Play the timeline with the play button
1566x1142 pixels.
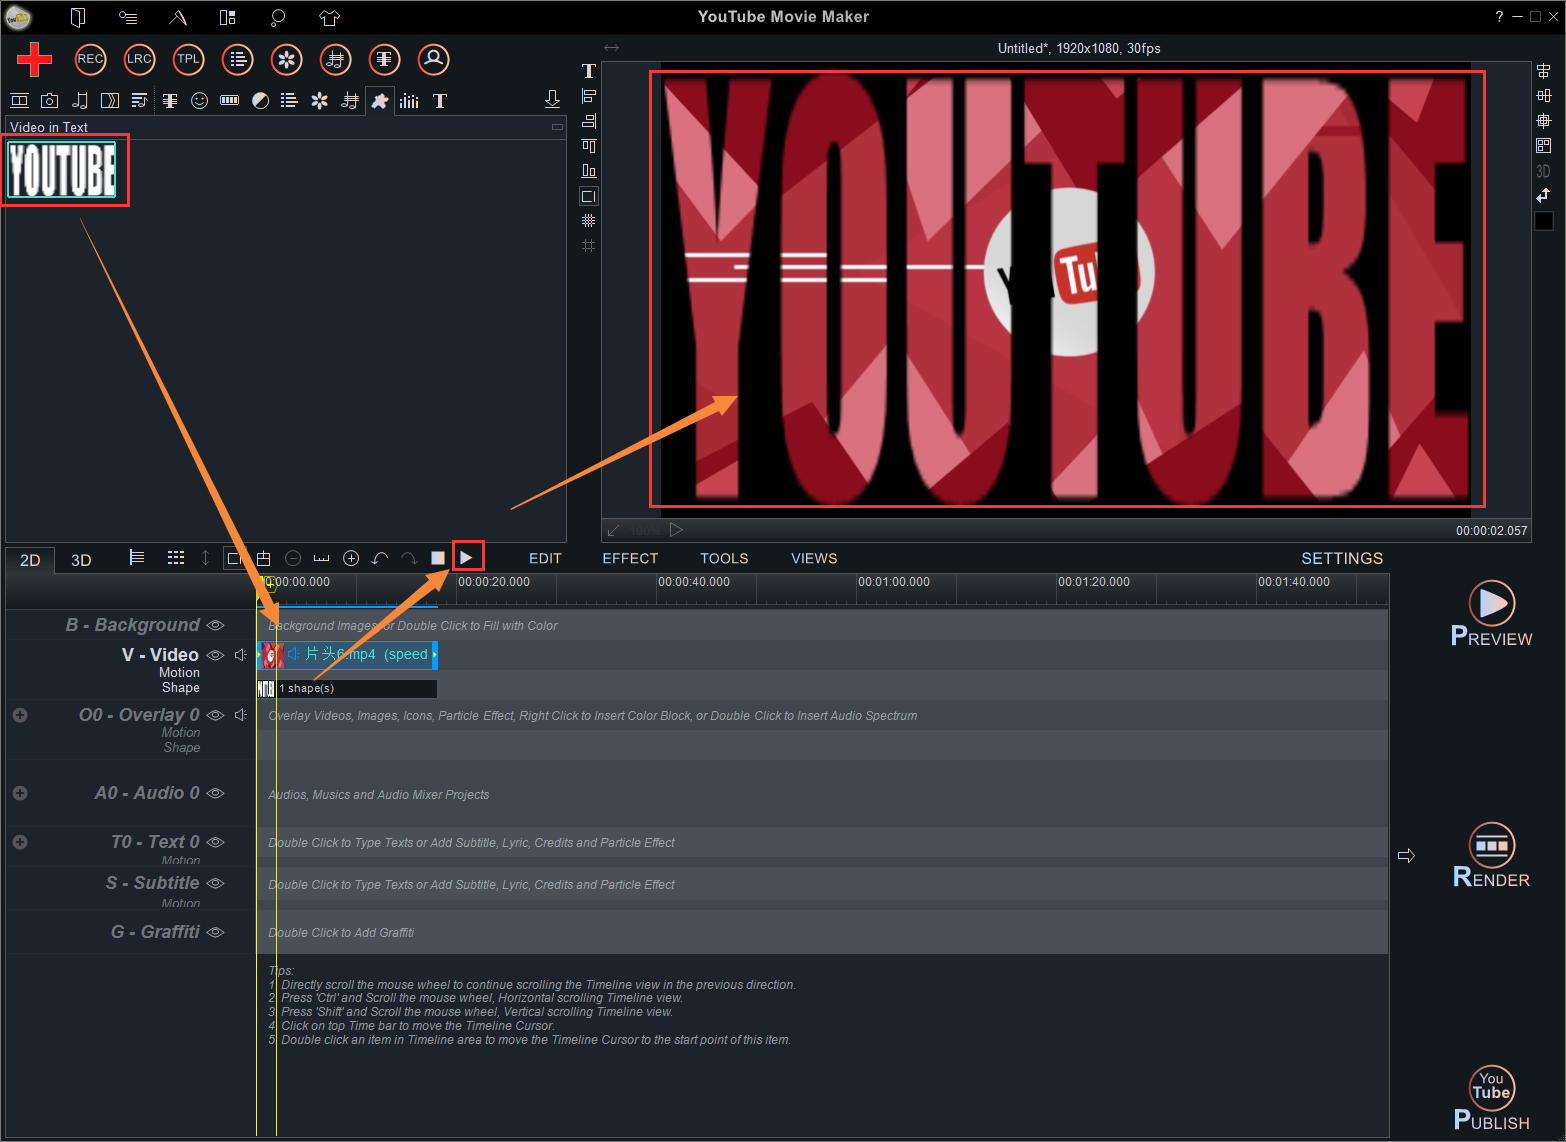click(466, 558)
